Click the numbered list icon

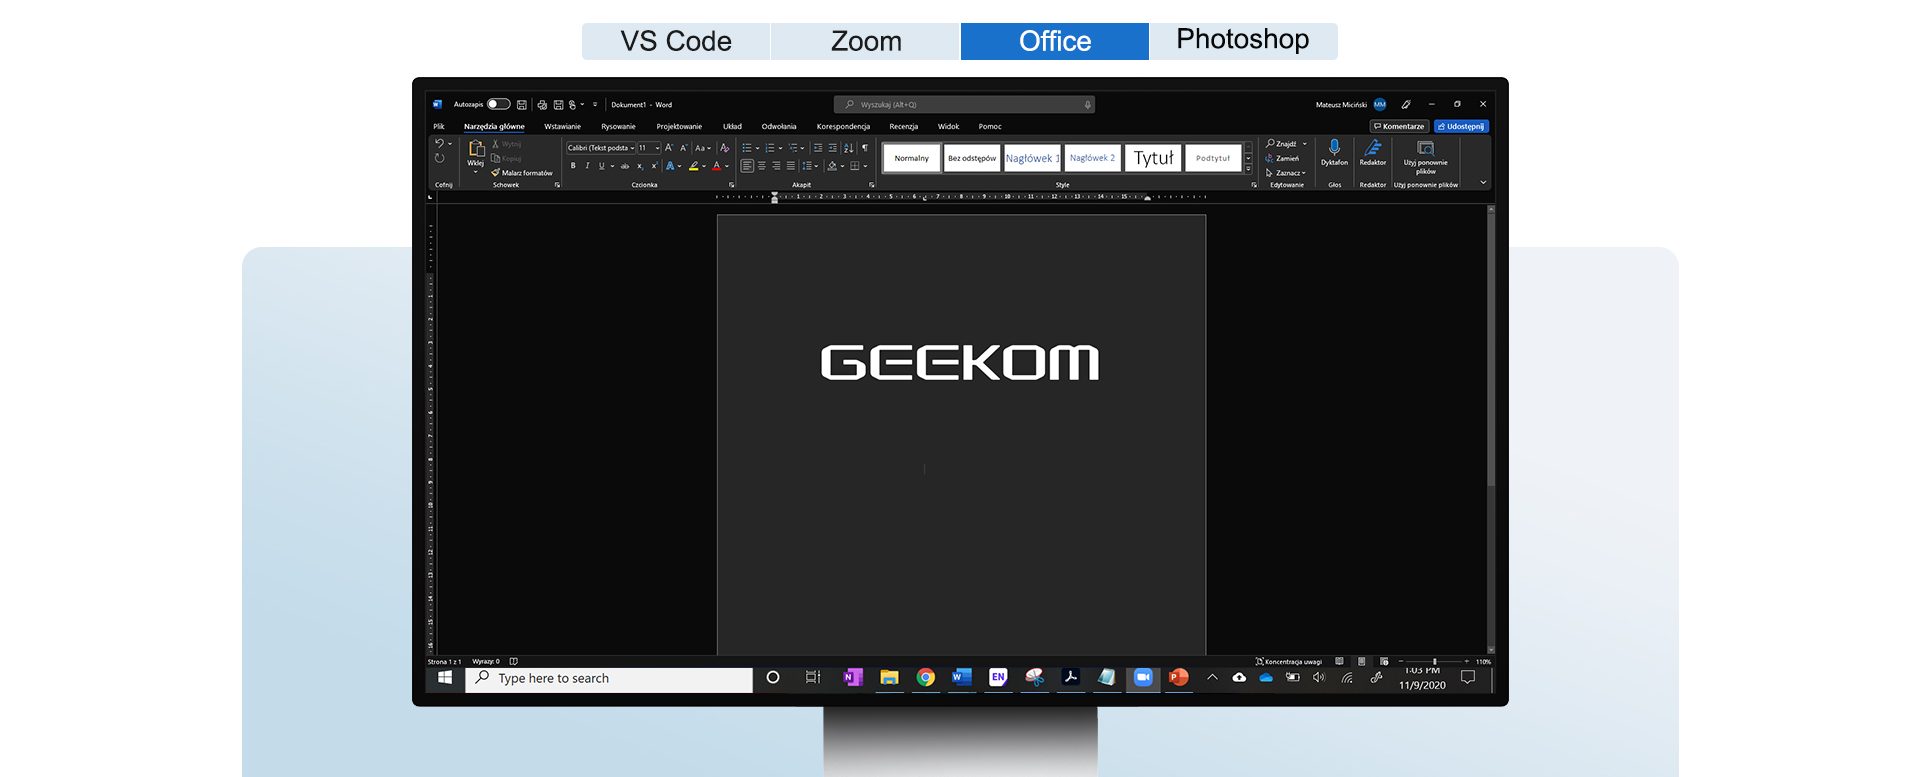770,148
